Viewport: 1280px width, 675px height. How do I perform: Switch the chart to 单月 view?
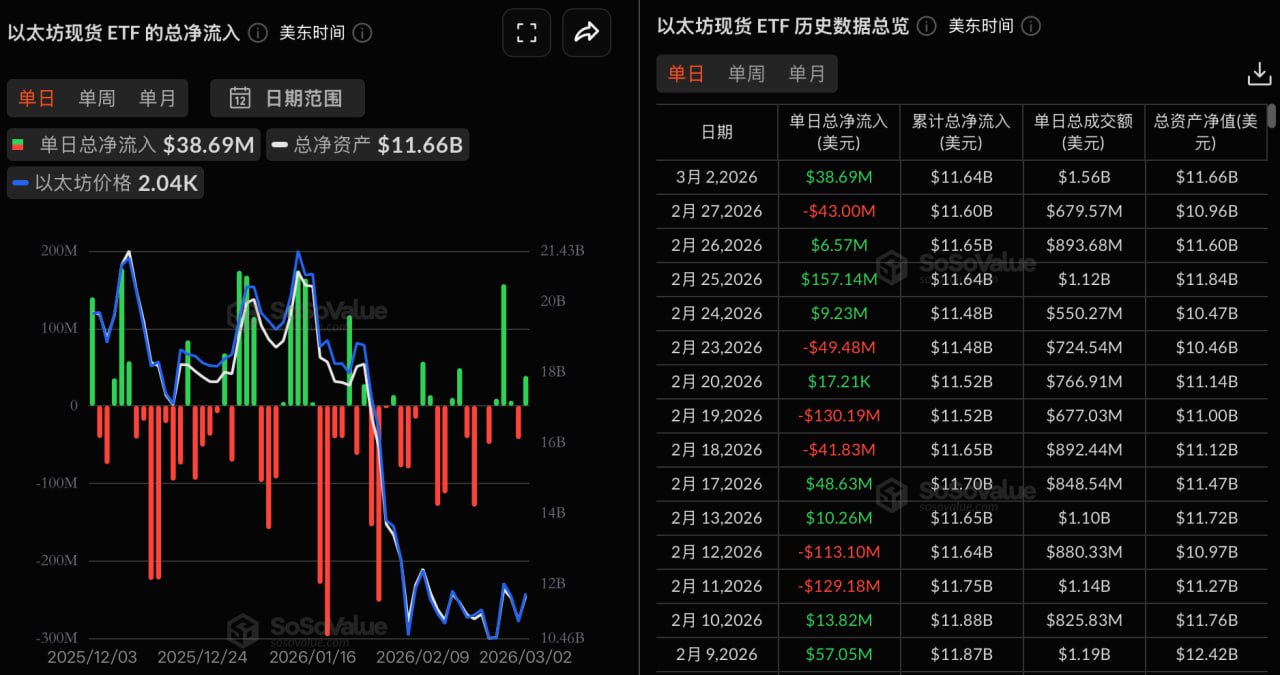(x=157, y=98)
